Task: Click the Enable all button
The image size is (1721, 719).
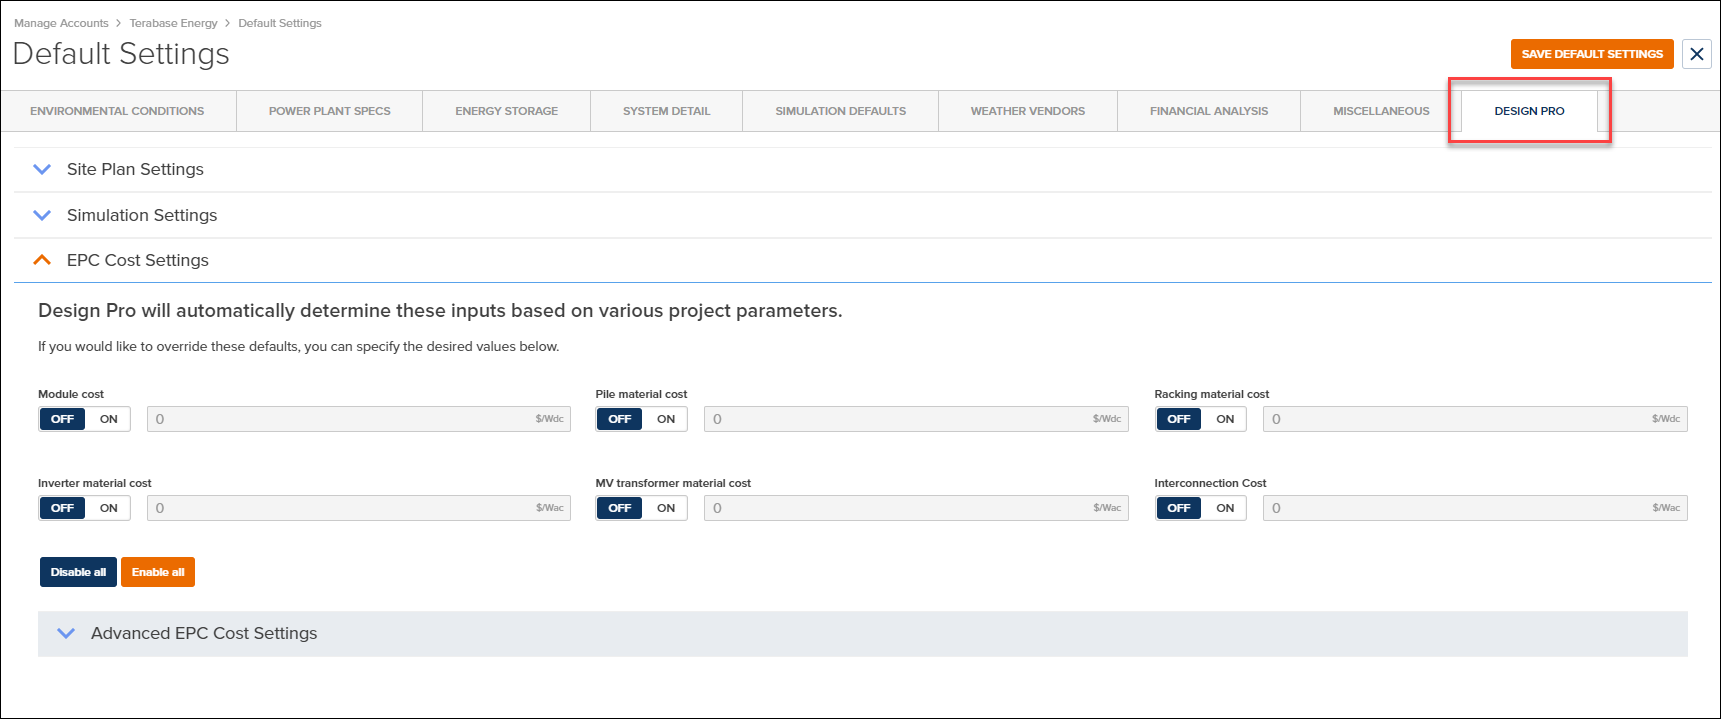Action: coord(158,572)
